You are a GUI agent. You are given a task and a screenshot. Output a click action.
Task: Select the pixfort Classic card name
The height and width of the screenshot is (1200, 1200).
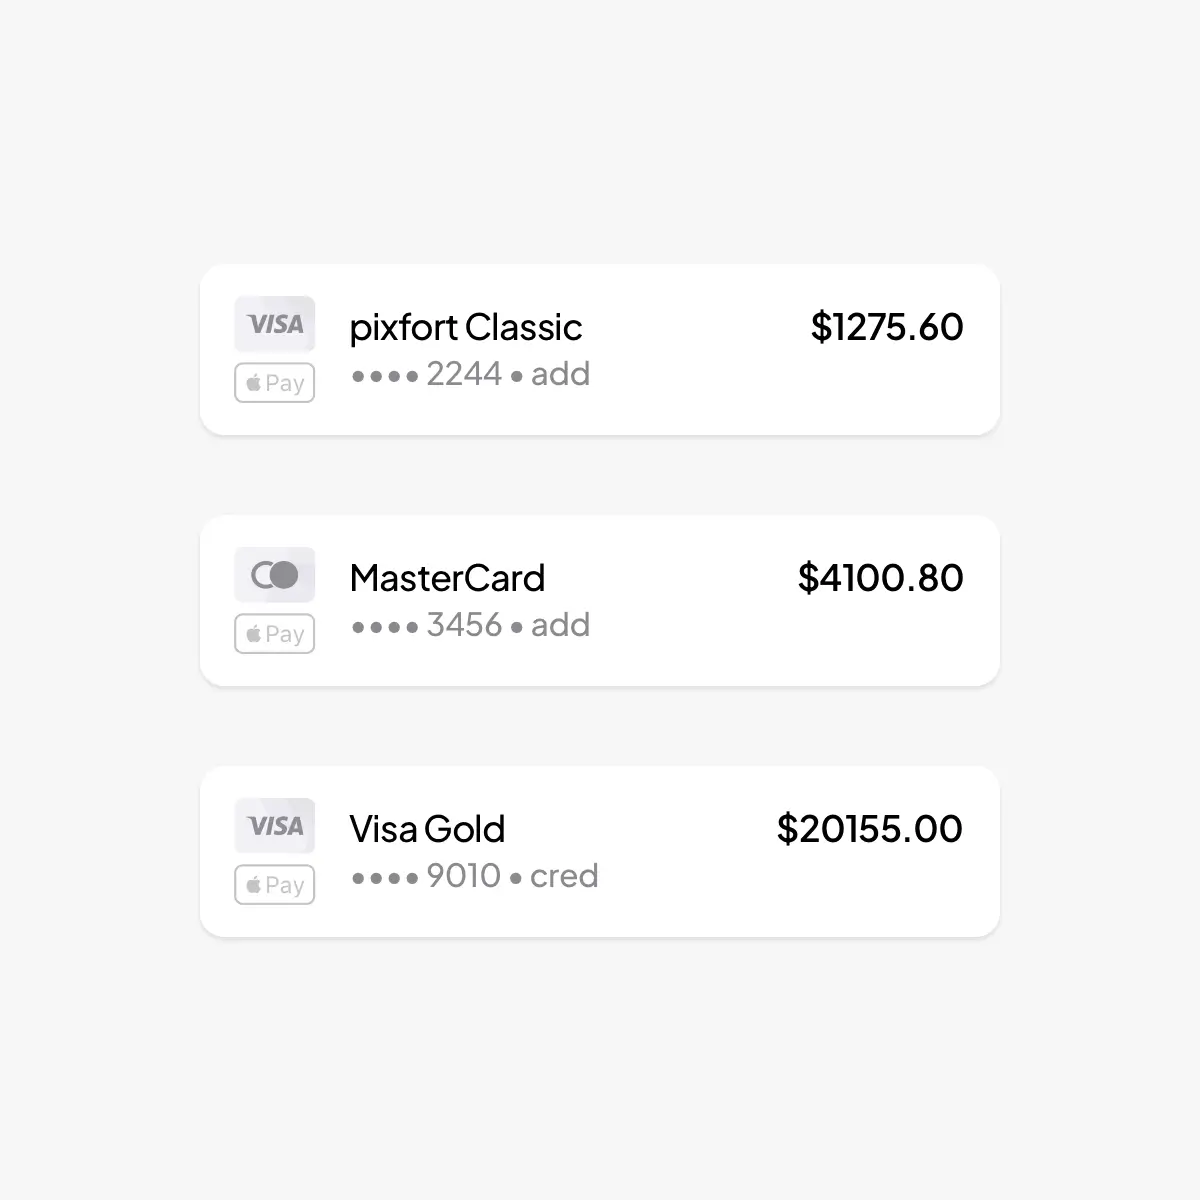(465, 327)
